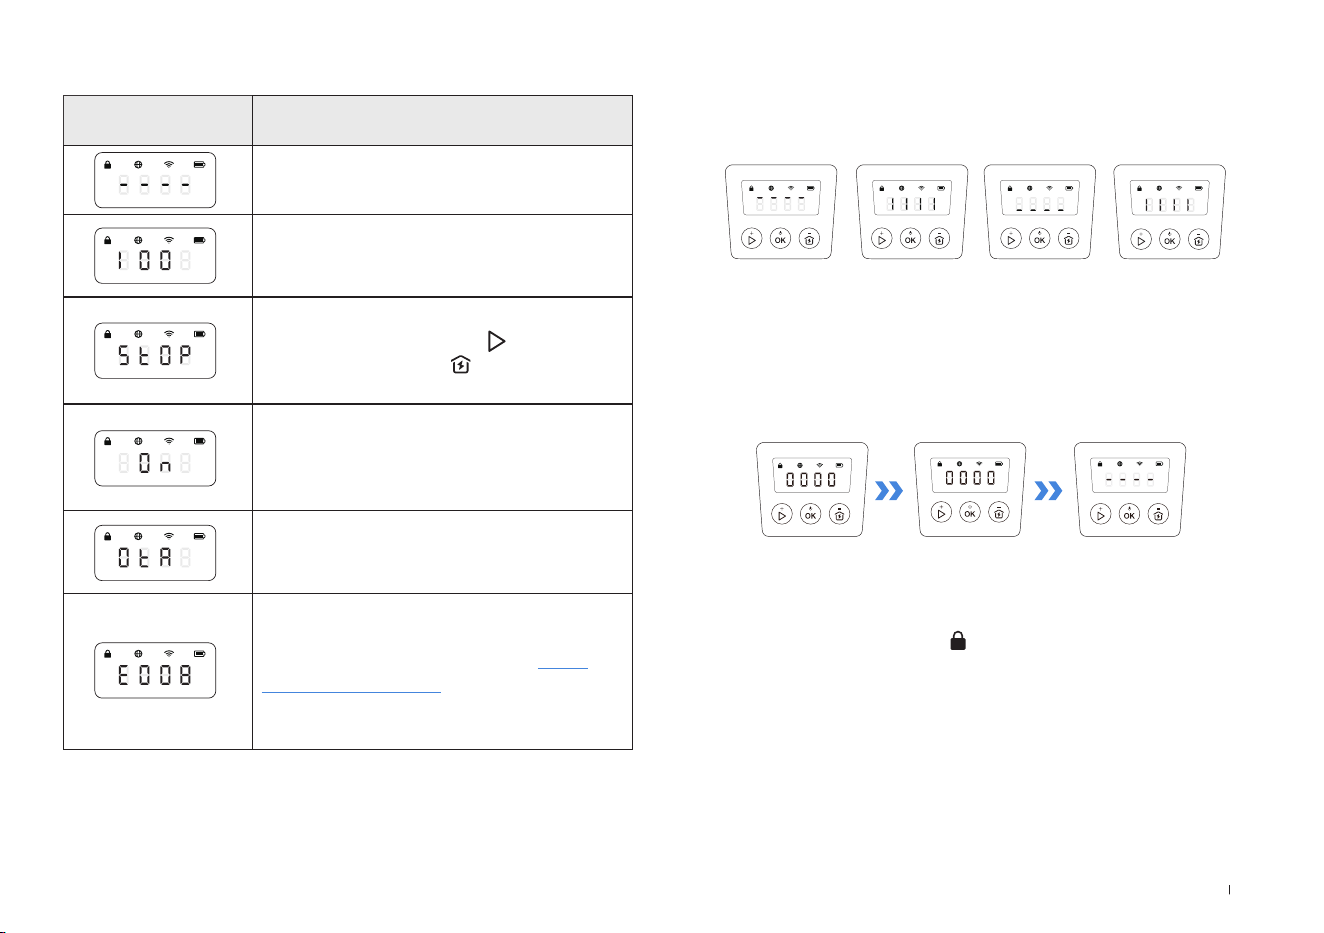Click play button on the bottom-underscores panel

point(1011,239)
